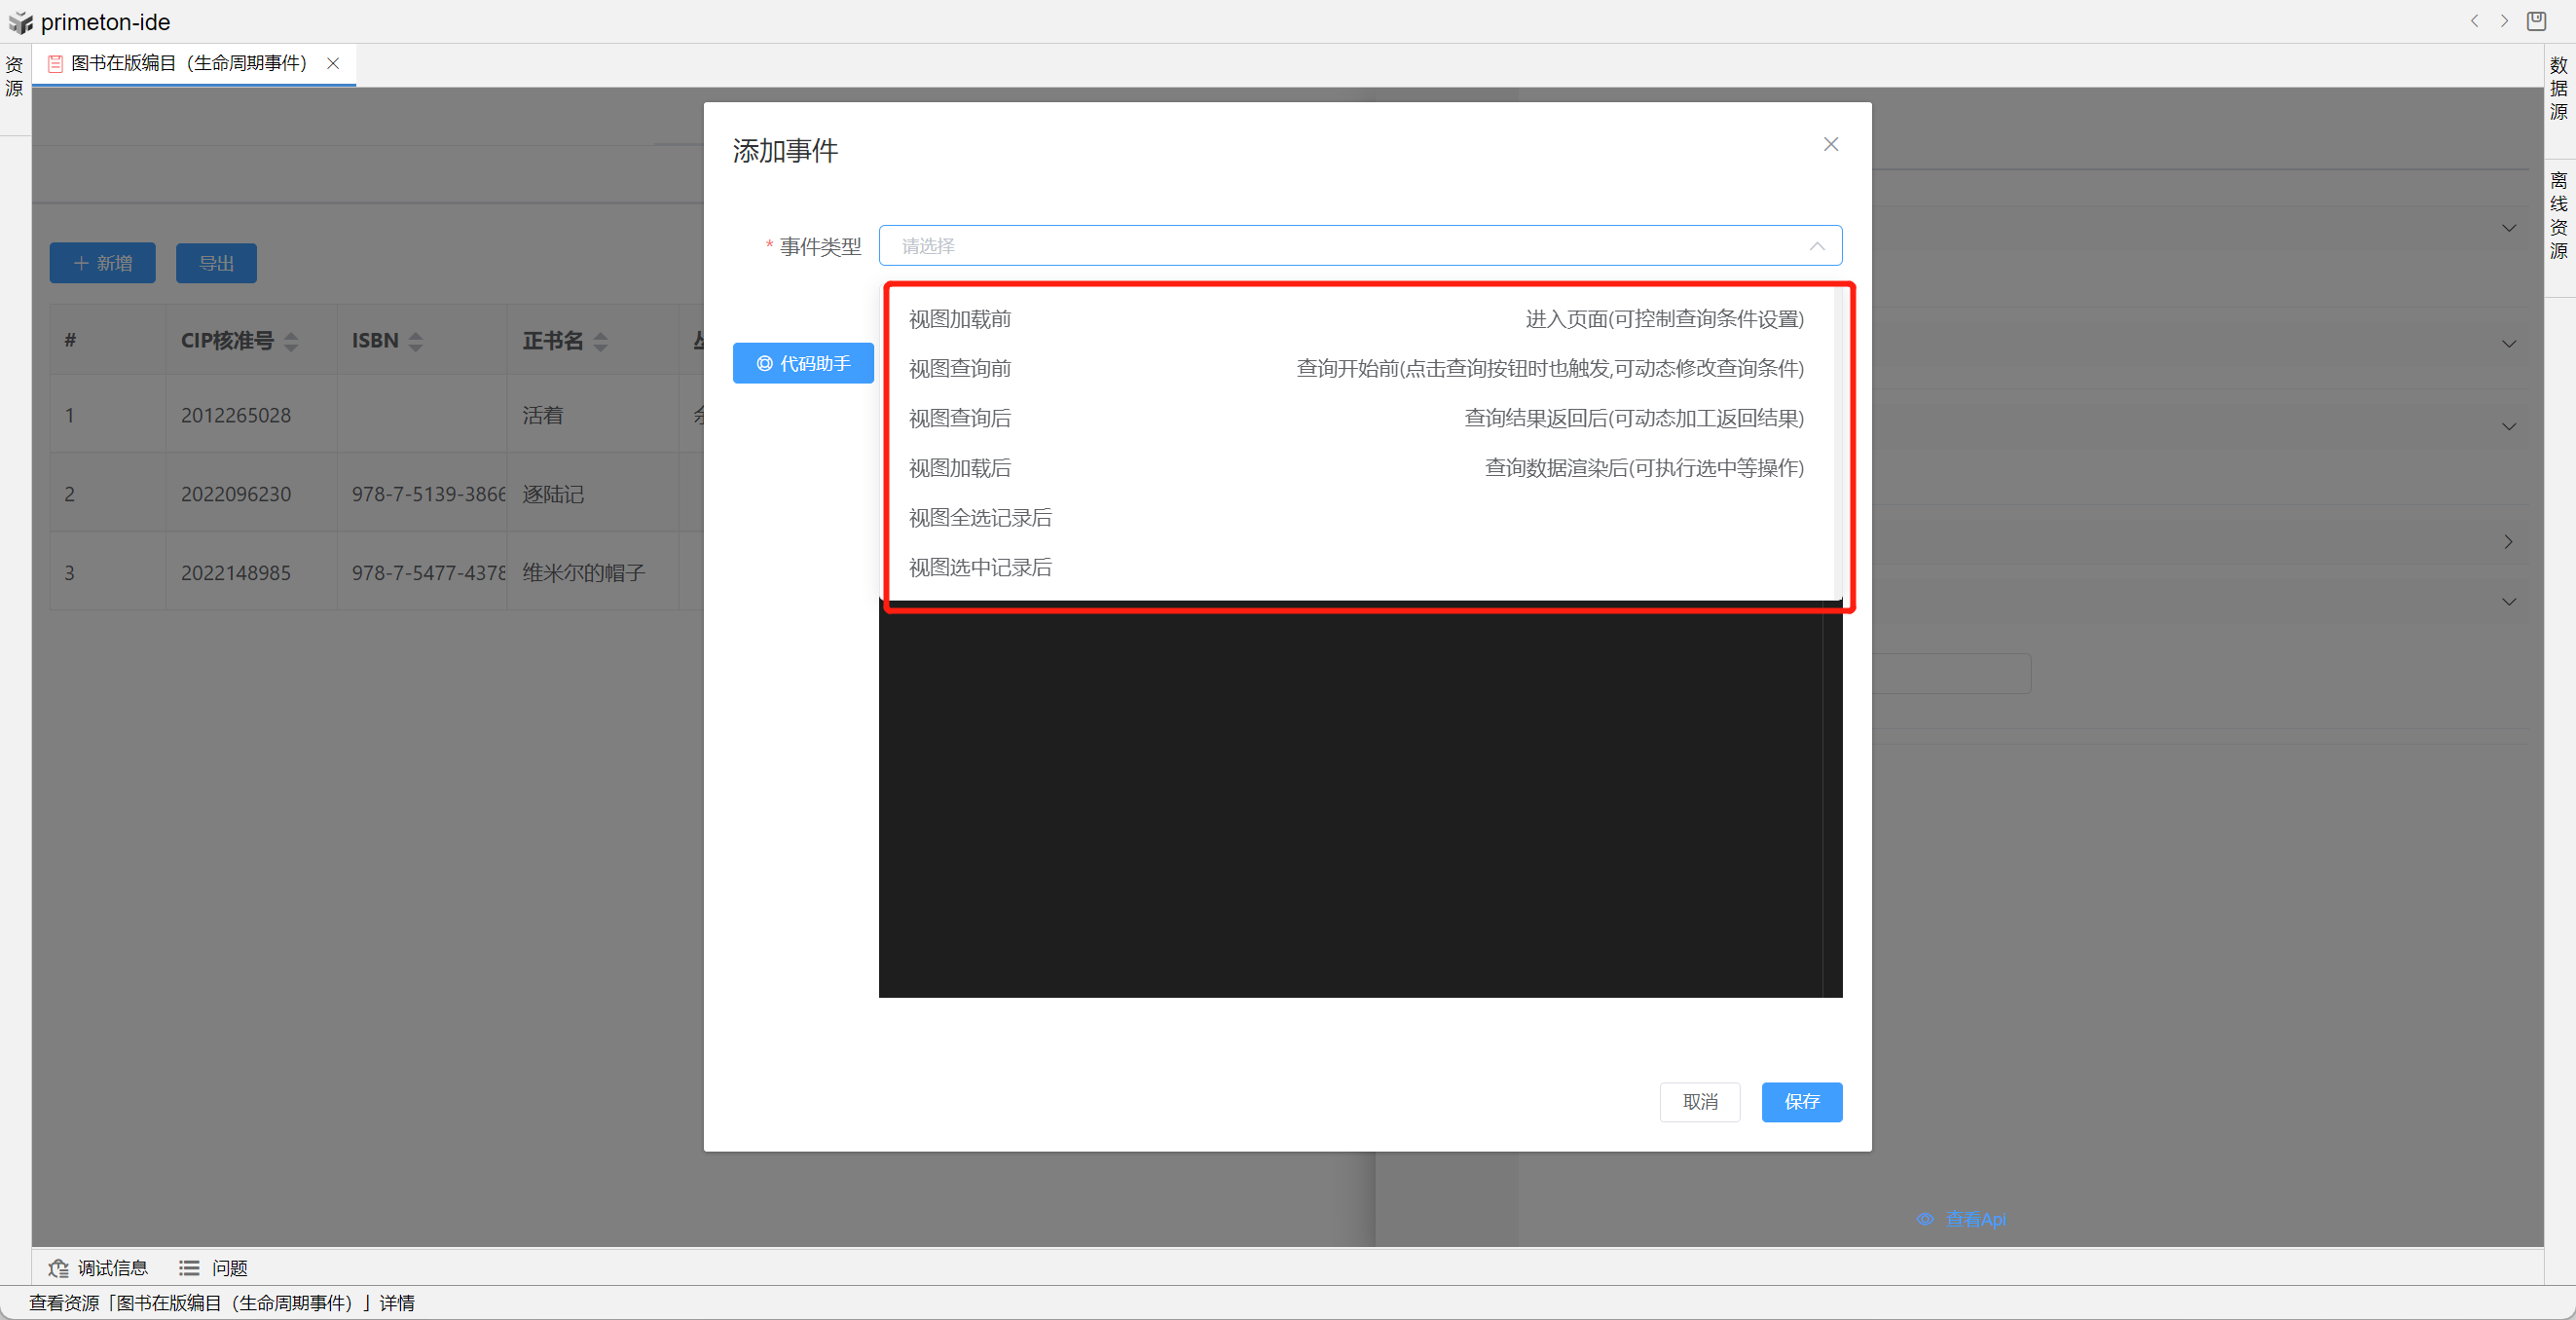Open the 数据源 side panel
The image size is (2576, 1320).
coord(2558,88)
